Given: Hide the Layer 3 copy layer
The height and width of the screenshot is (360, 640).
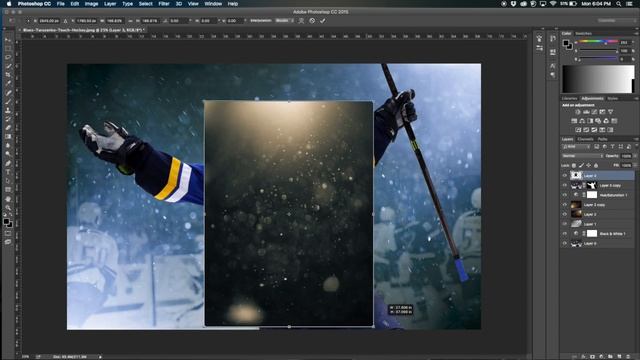Looking at the screenshot, I should point(565,185).
